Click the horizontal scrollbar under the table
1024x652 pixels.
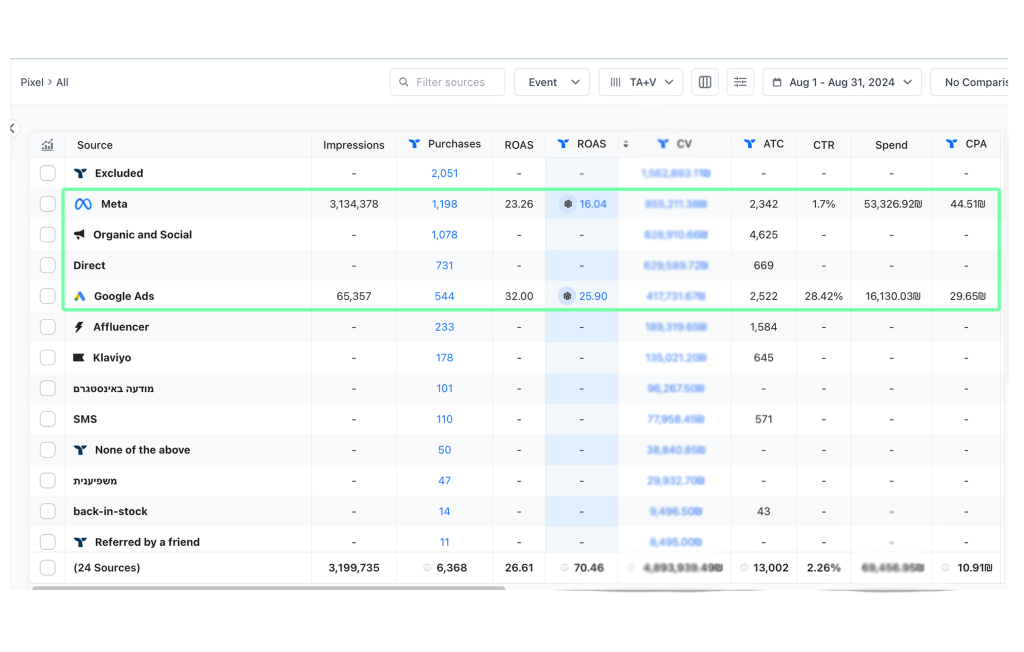(268, 588)
